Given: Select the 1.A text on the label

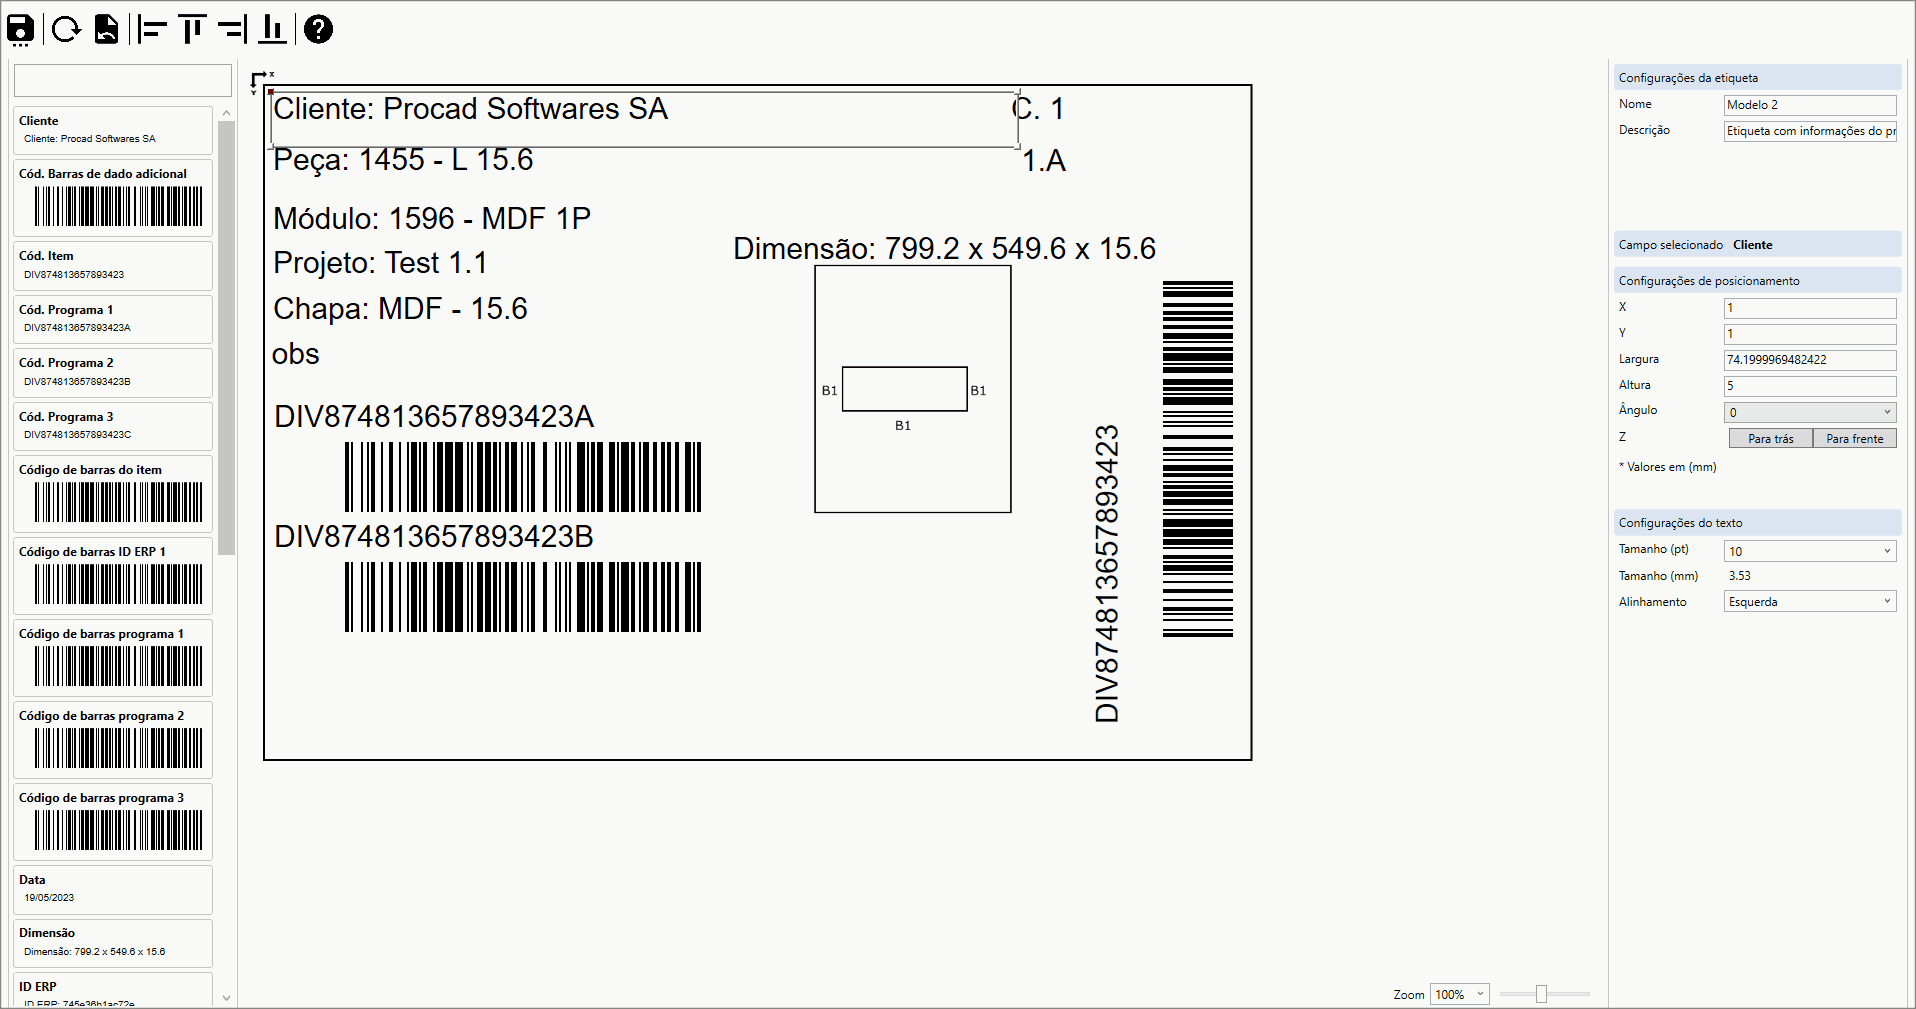Looking at the screenshot, I should (1044, 161).
